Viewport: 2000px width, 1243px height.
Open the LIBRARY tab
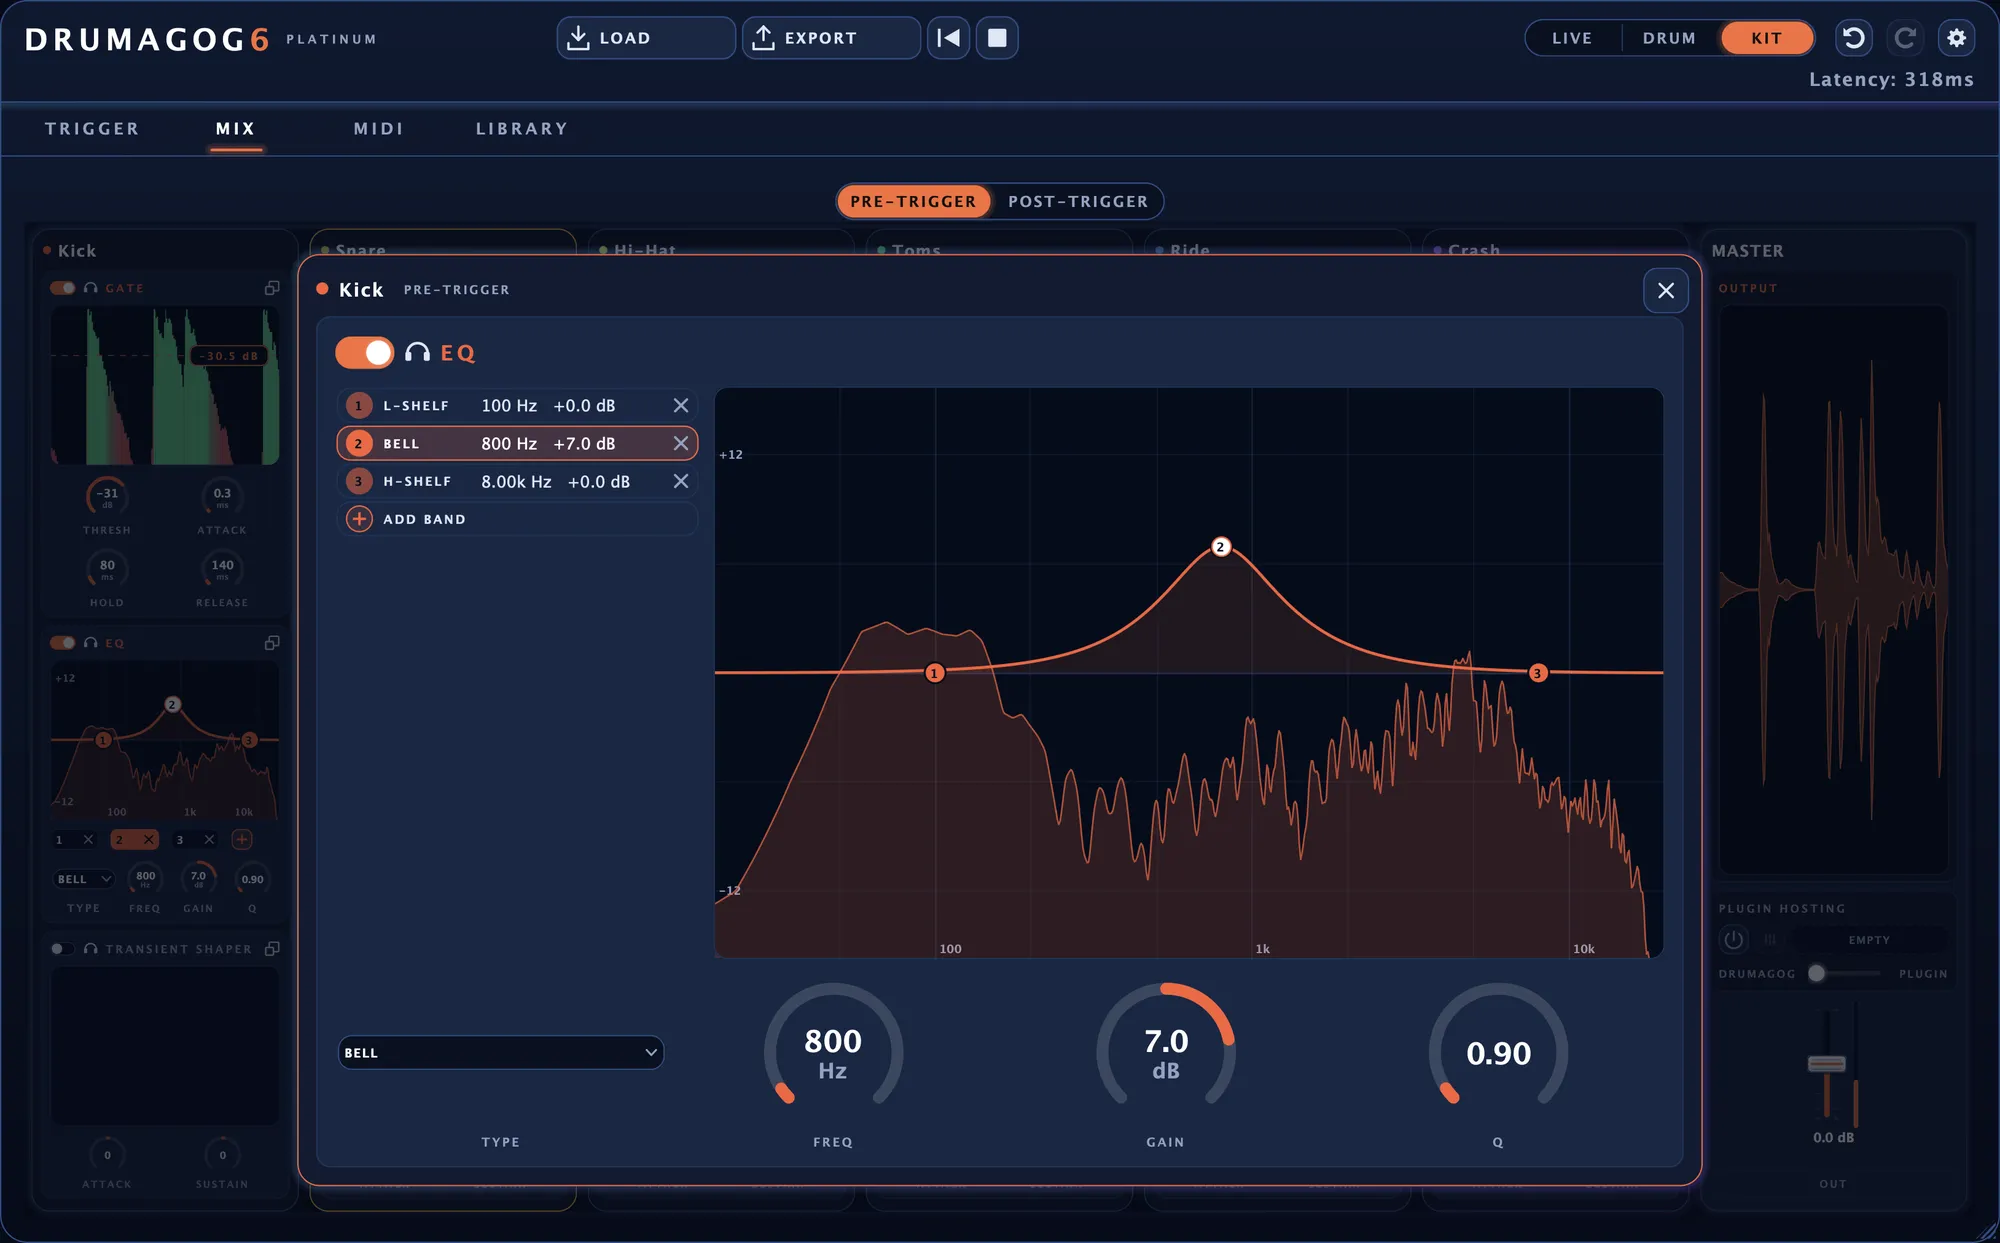522,128
